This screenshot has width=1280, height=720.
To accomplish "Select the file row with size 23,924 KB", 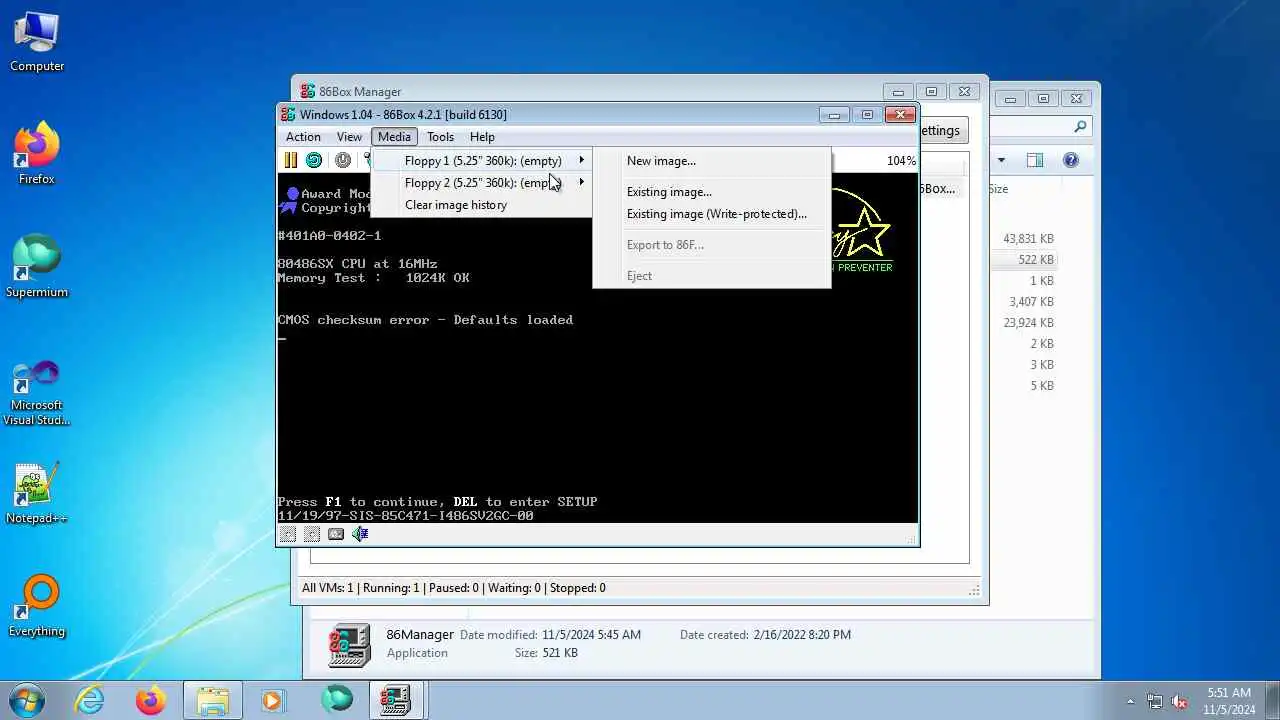I will (x=1026, y=323).
